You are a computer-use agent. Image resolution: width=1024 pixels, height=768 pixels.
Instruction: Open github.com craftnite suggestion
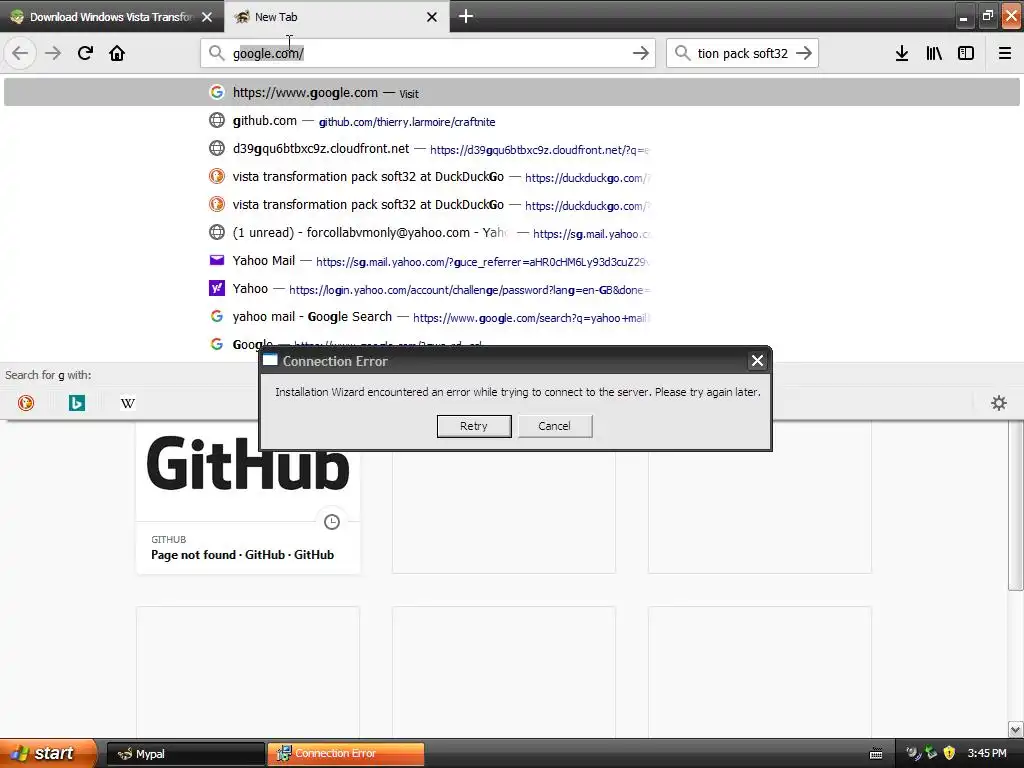point(511,121)
